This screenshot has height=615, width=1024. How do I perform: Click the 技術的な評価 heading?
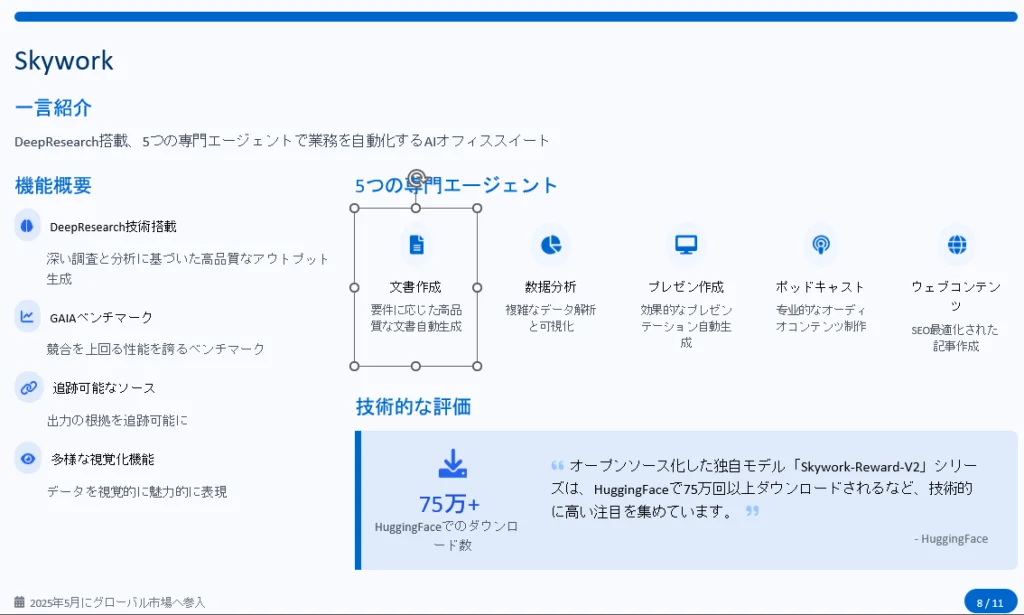click(413, 407)
